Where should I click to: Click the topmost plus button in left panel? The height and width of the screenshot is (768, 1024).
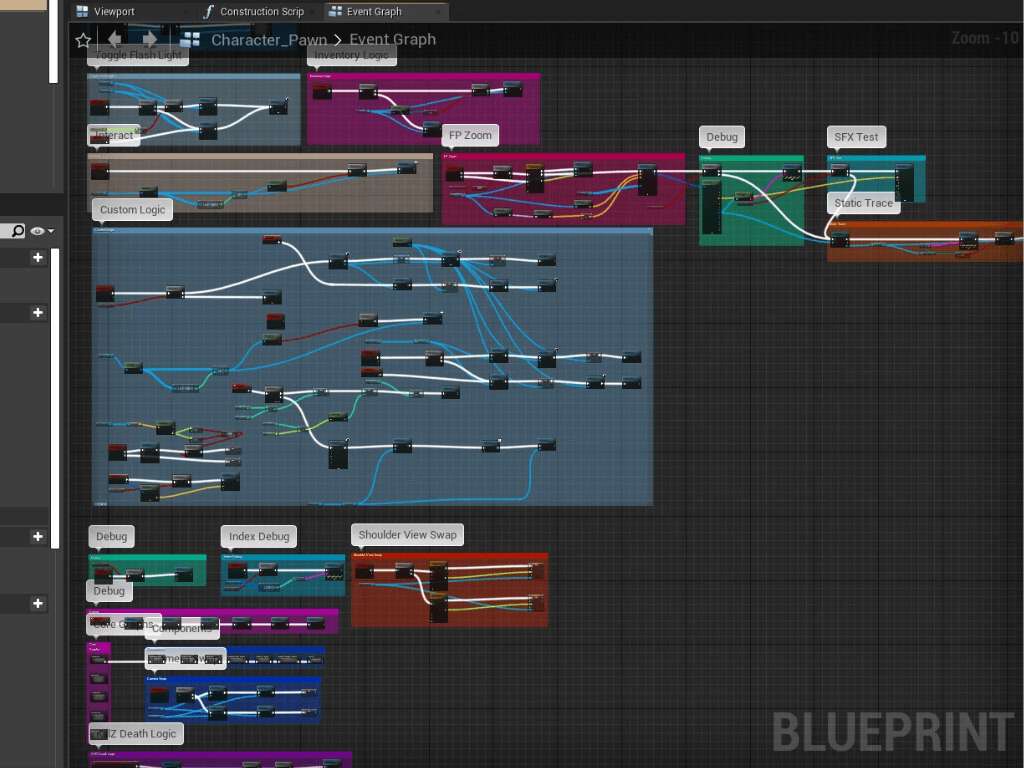tap(38, 258)
